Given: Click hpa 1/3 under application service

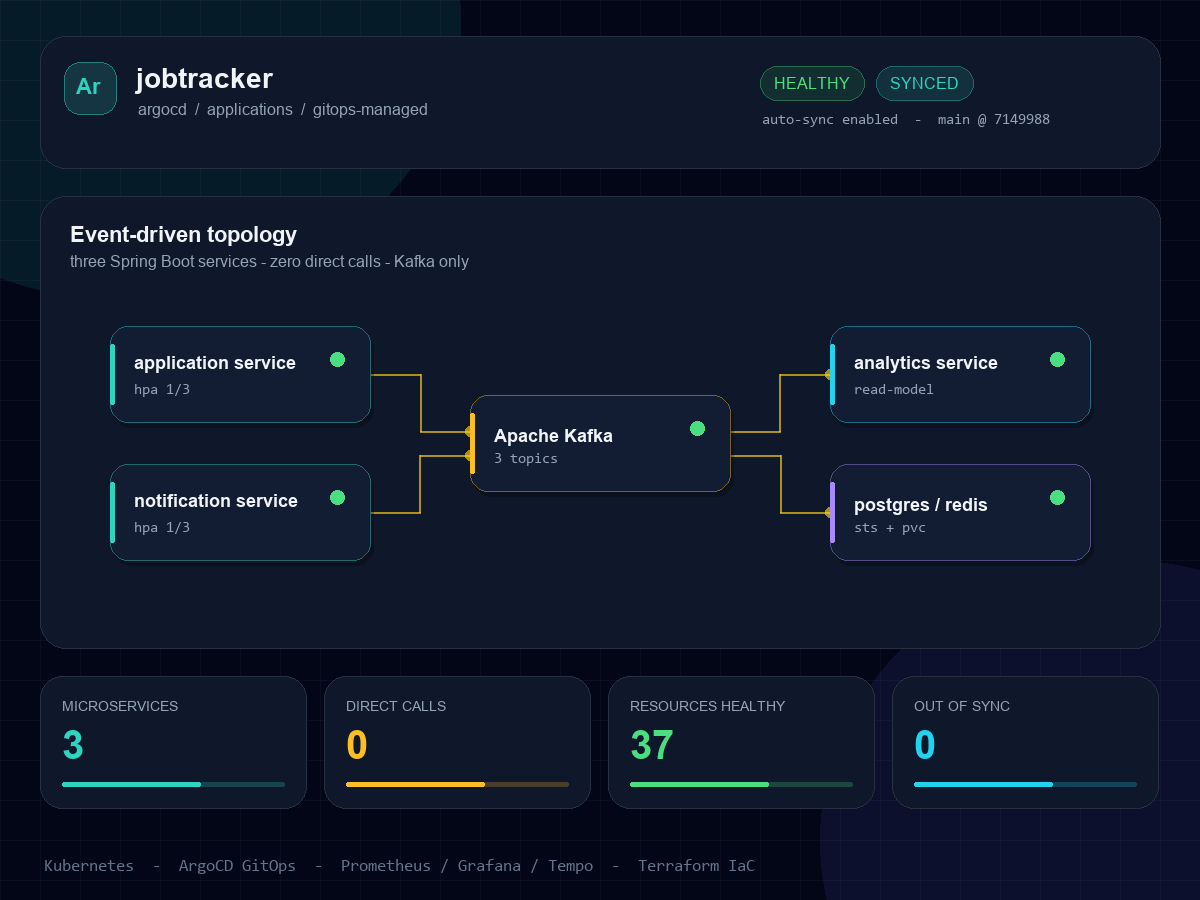Looking at the screenshot, I should 162,389.
